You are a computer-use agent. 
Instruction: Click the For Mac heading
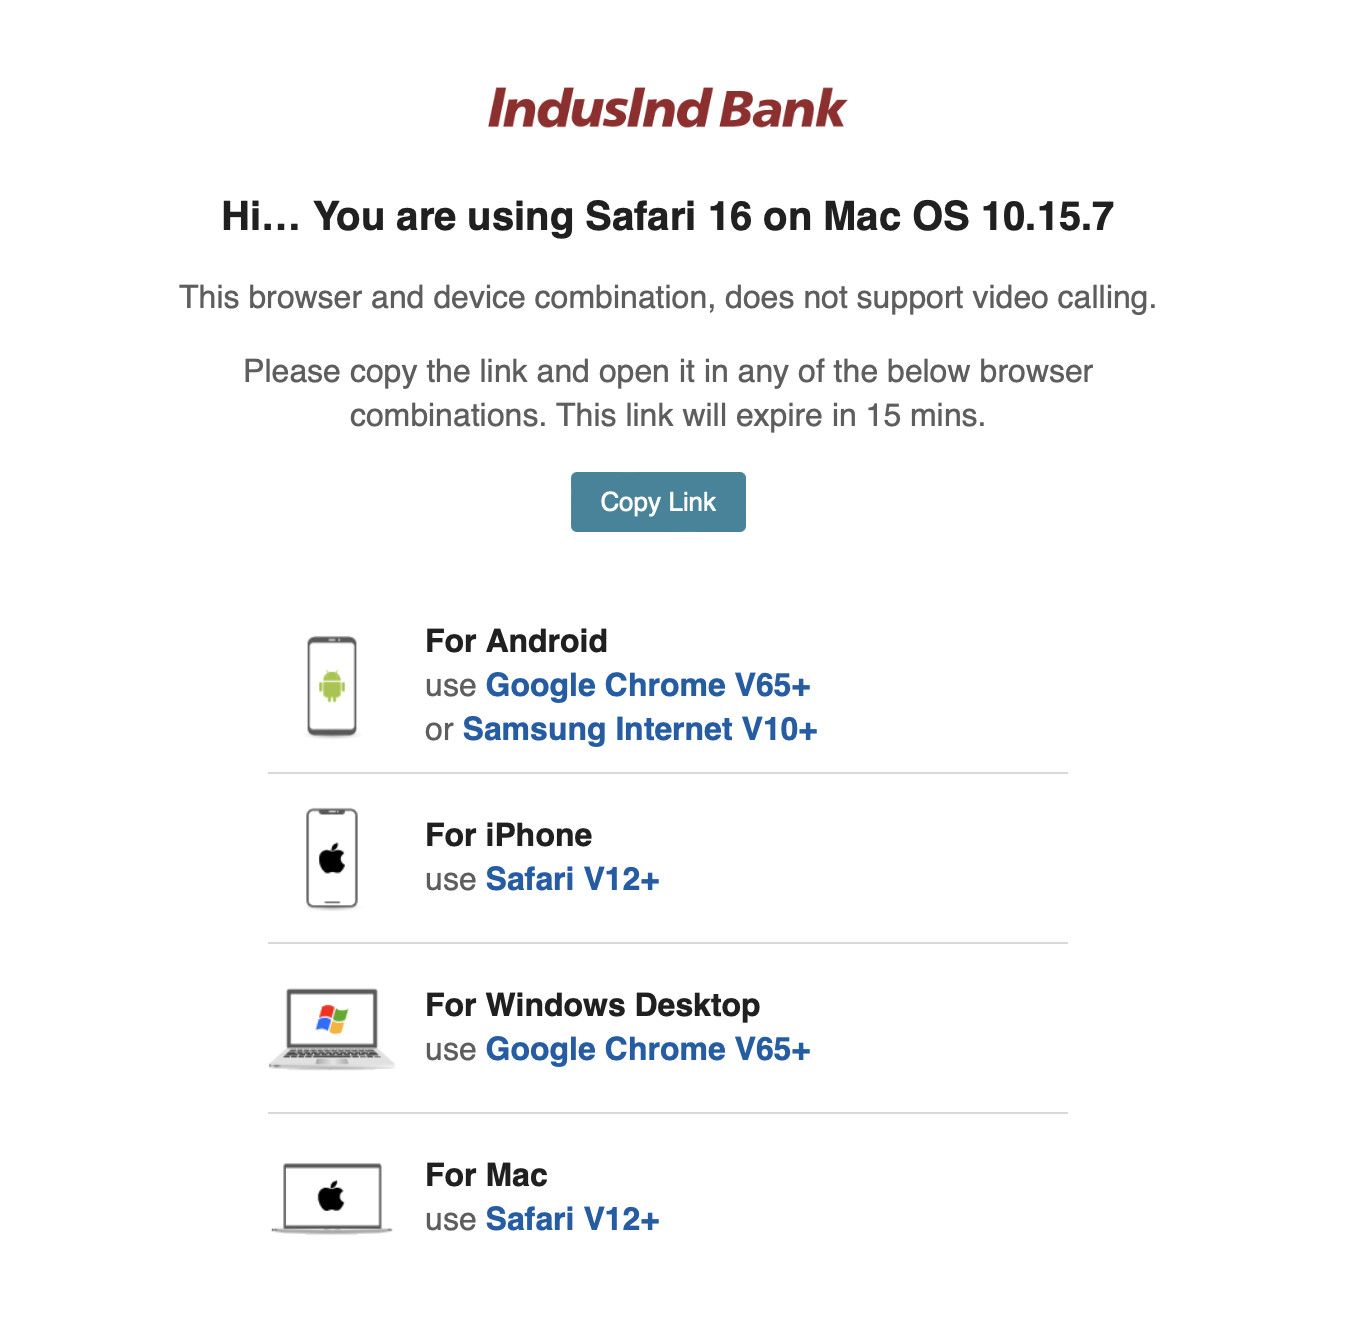486,1175
